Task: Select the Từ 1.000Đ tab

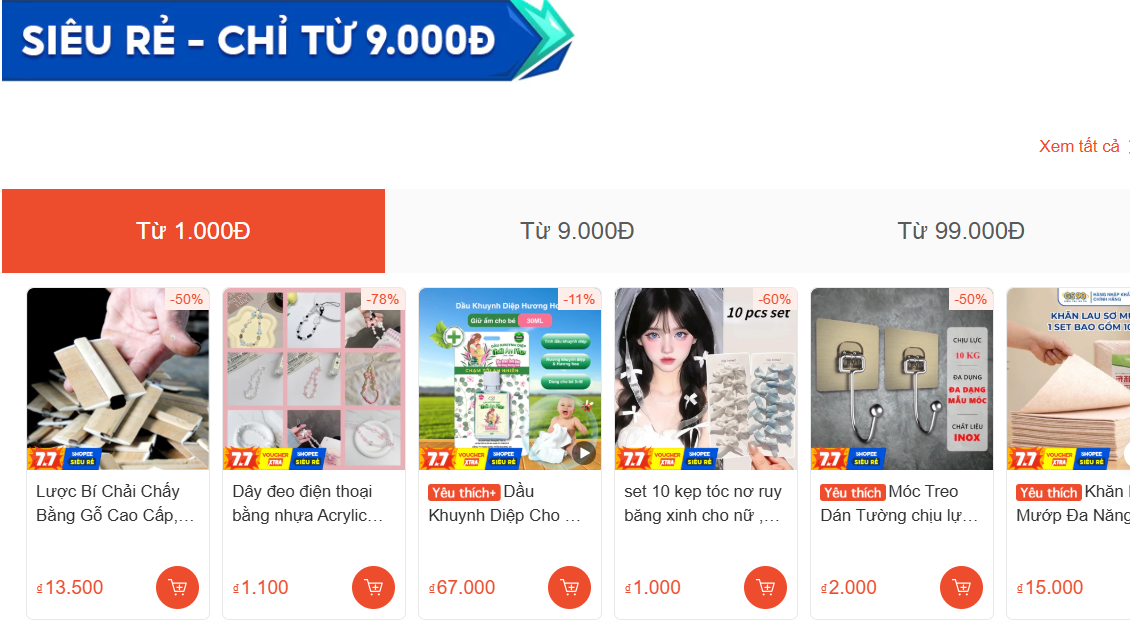Action: click(193, 231)
